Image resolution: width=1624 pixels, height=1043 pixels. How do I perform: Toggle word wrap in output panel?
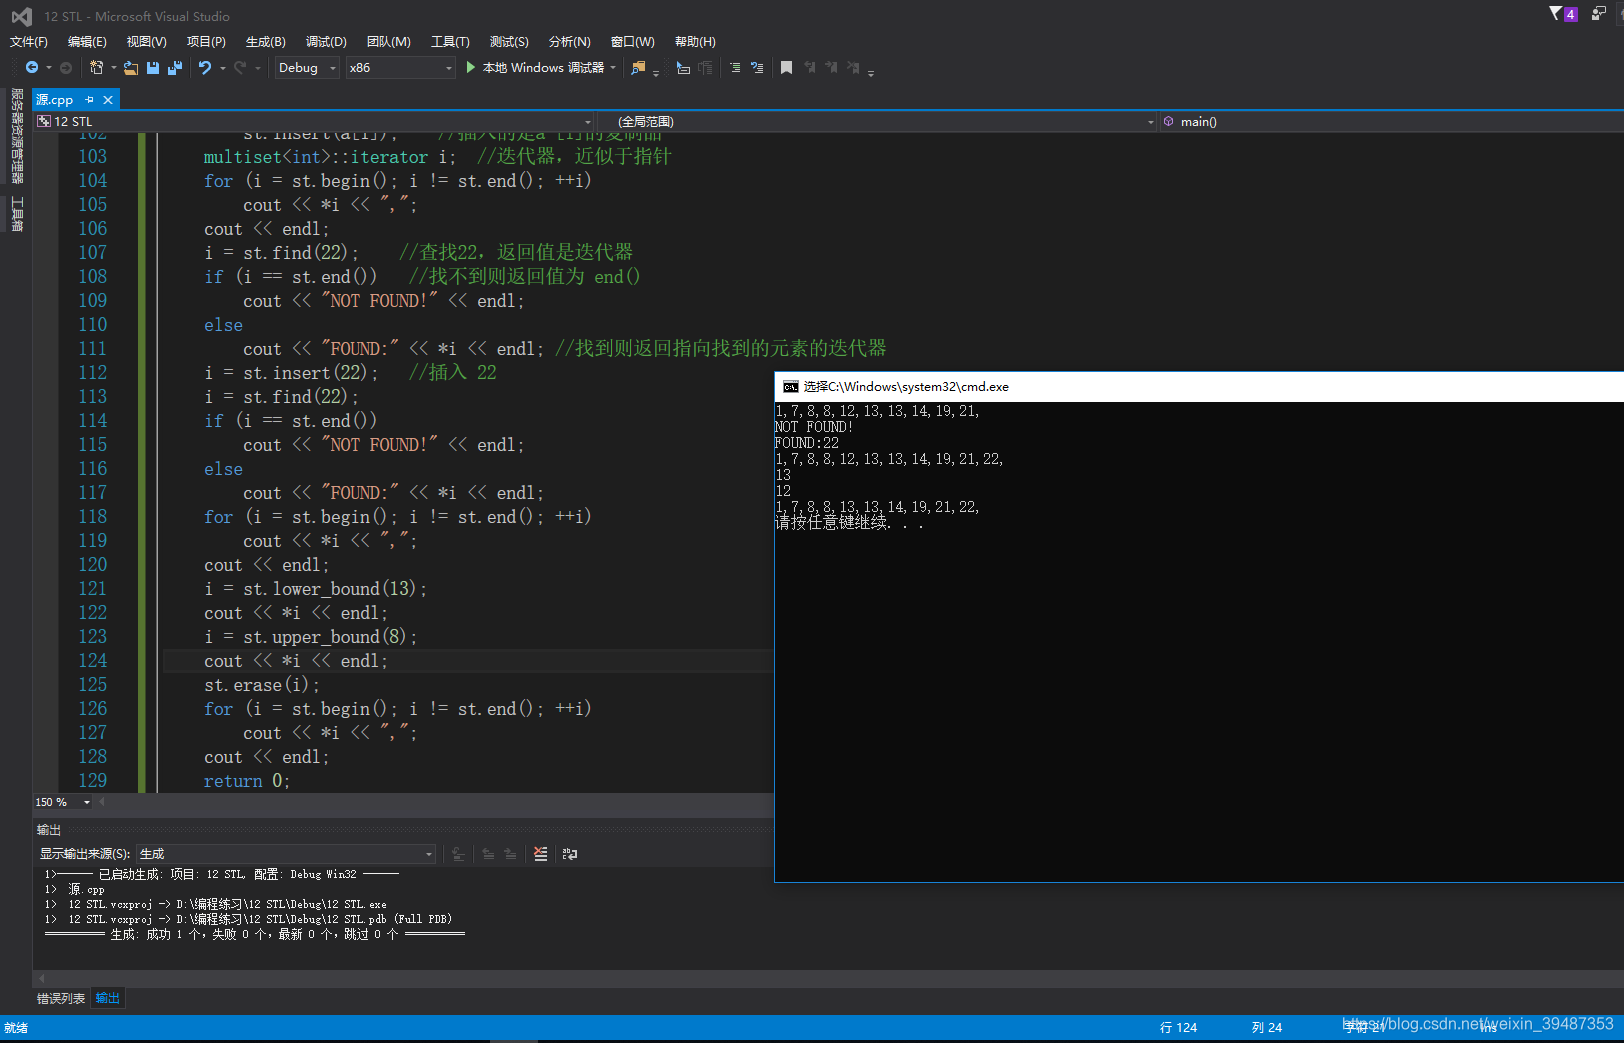[x=570, y=854]
